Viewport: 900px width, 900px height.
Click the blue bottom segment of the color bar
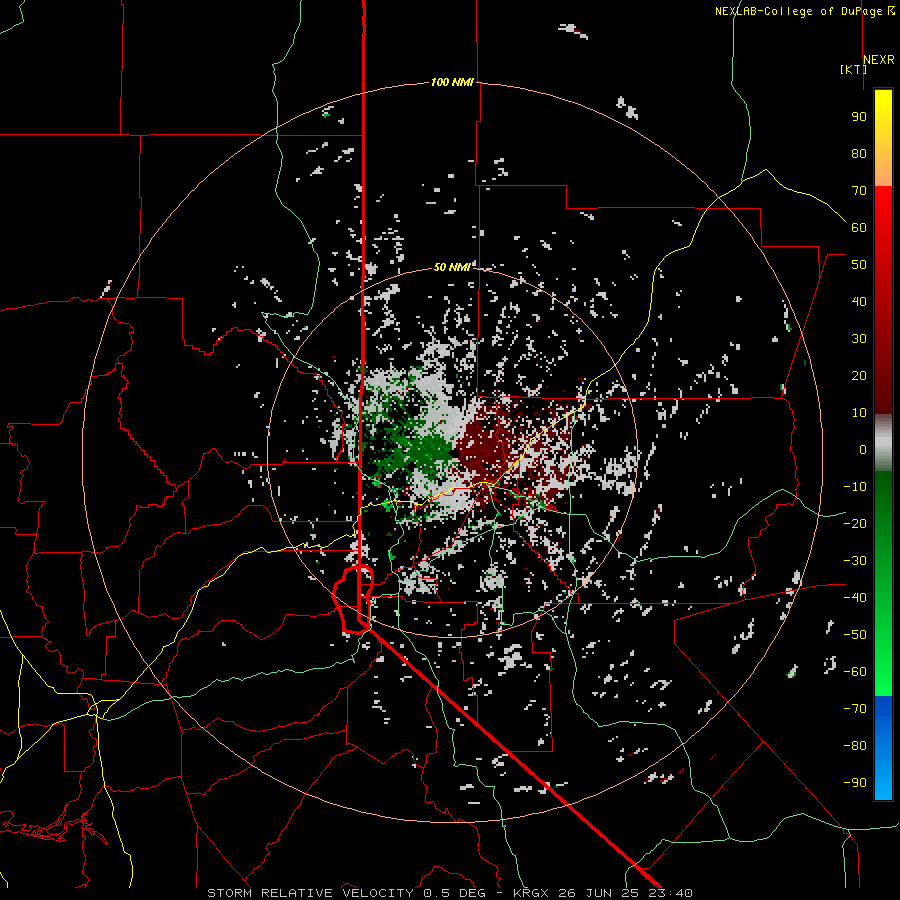(883, 748)
